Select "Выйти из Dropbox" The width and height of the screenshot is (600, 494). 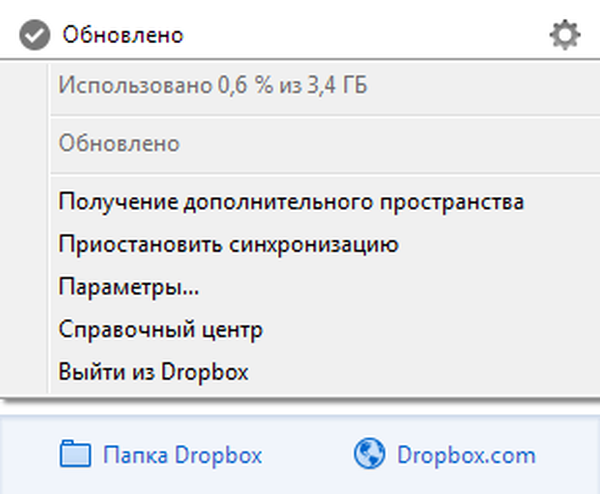[x=153, y=372]
